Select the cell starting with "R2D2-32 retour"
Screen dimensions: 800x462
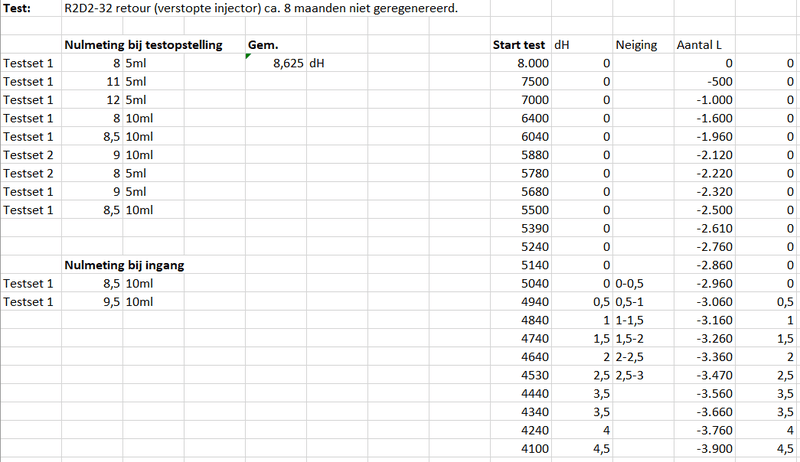[261, 8]
